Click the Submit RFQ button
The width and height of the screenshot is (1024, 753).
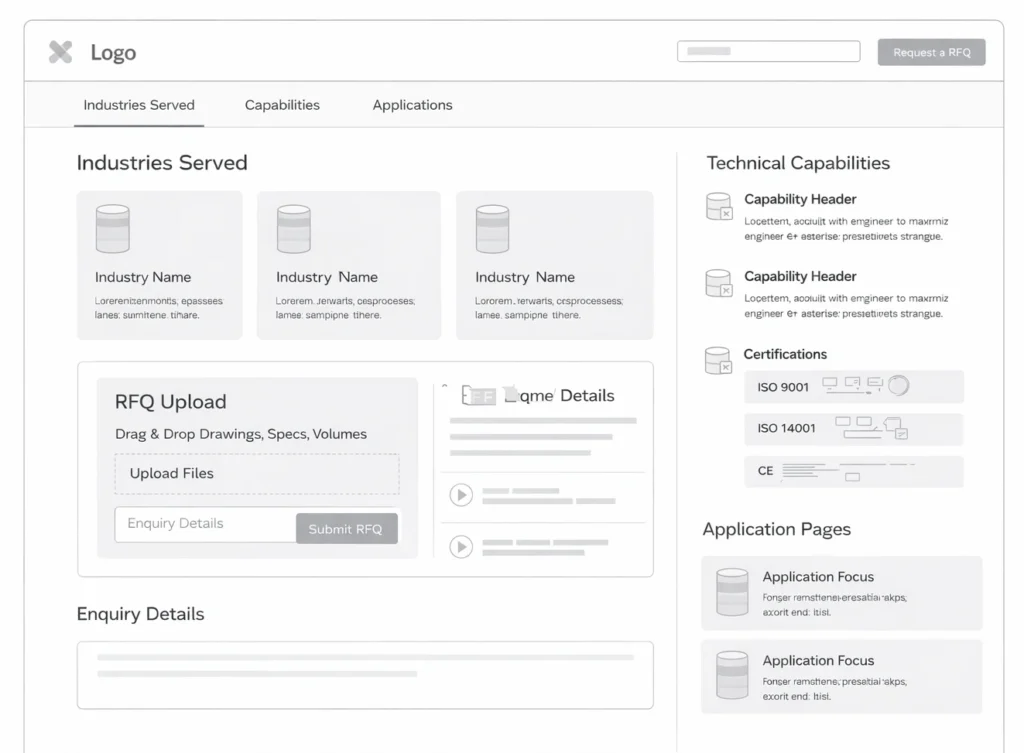[346, 528]
